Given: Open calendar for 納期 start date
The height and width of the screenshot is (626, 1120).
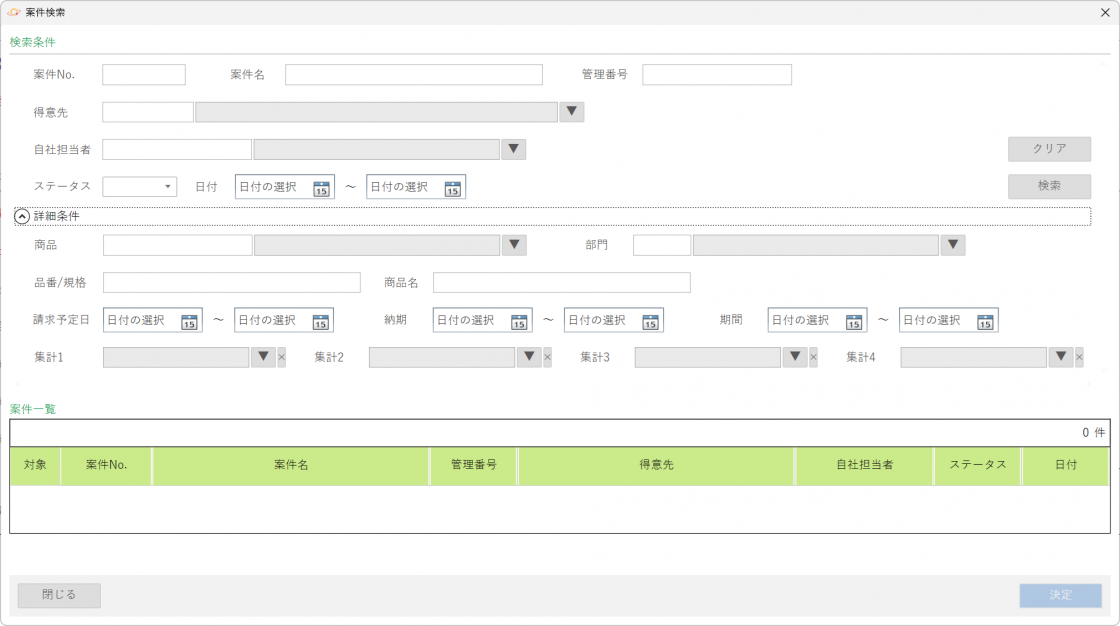Looking at the screenshot, I should point(519,321).
